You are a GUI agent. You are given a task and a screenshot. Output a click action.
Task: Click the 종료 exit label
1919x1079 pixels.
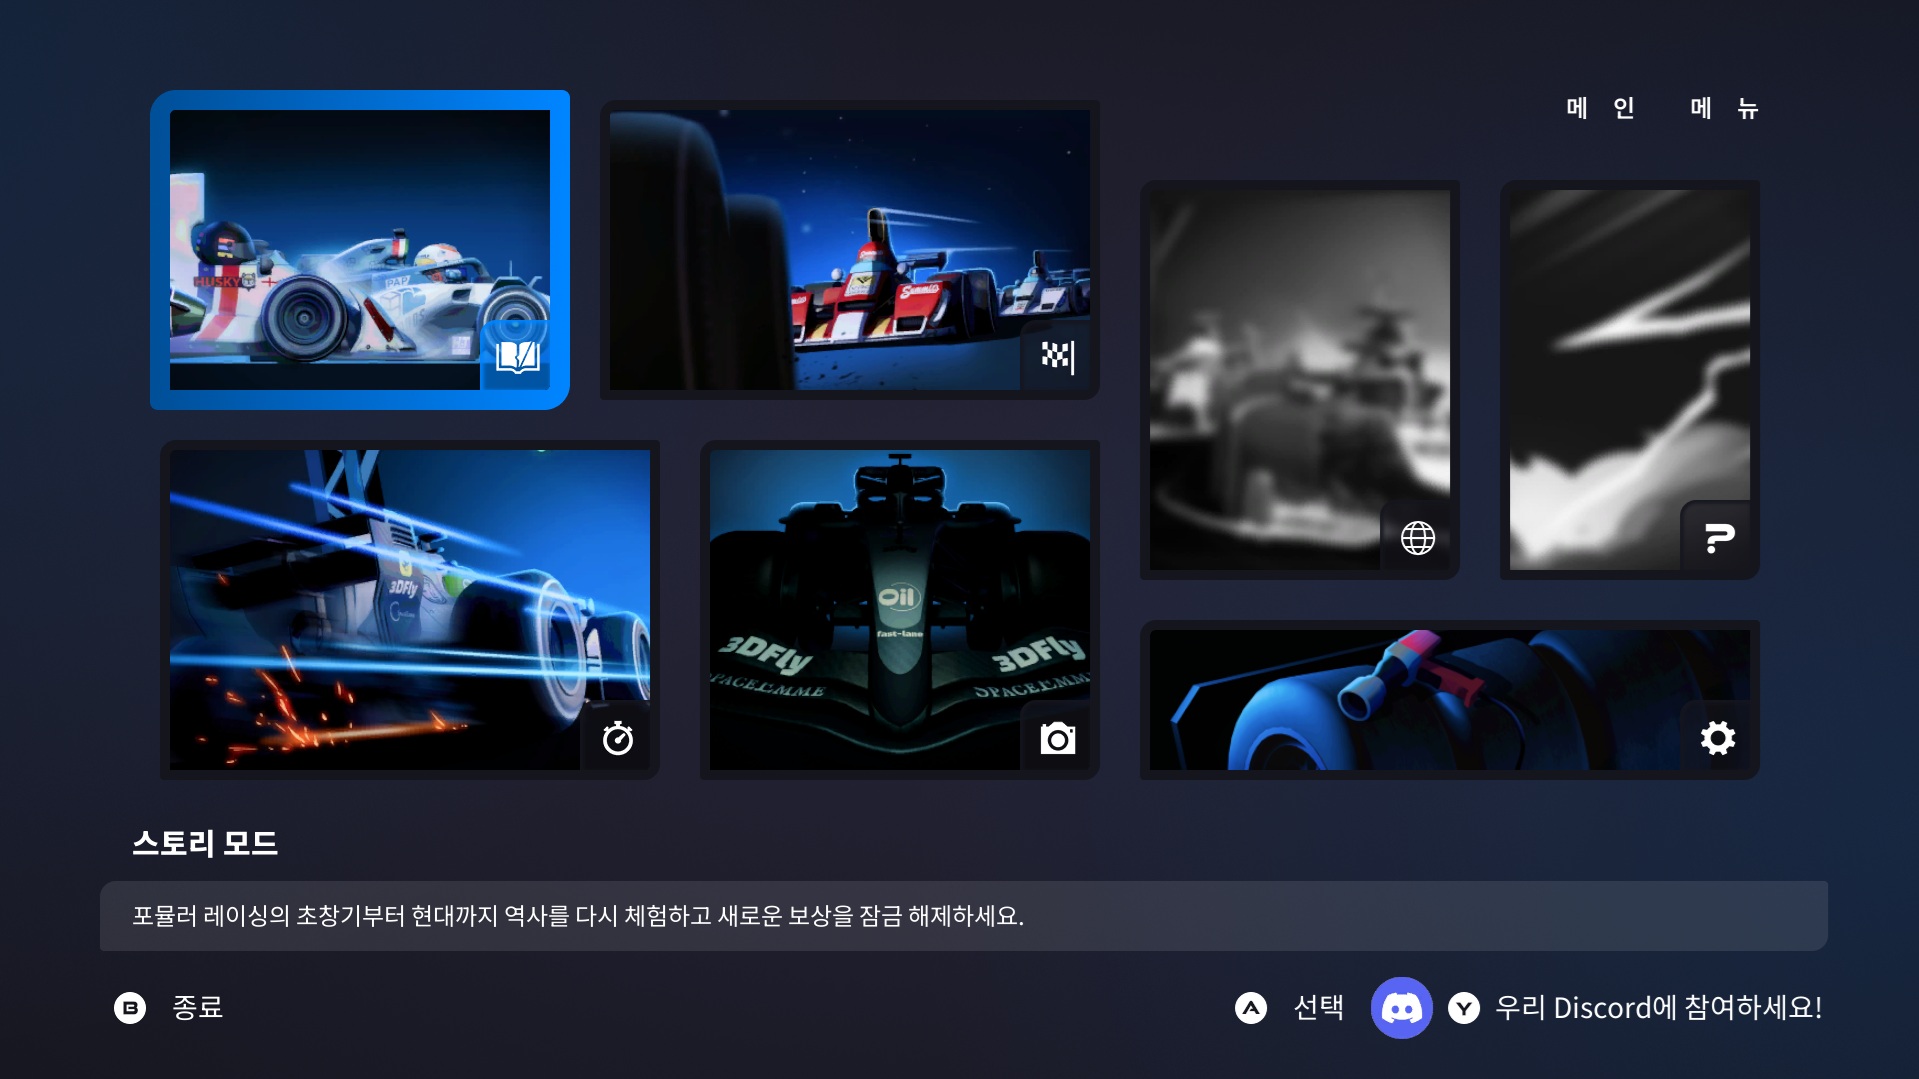tap(197, 1007)
